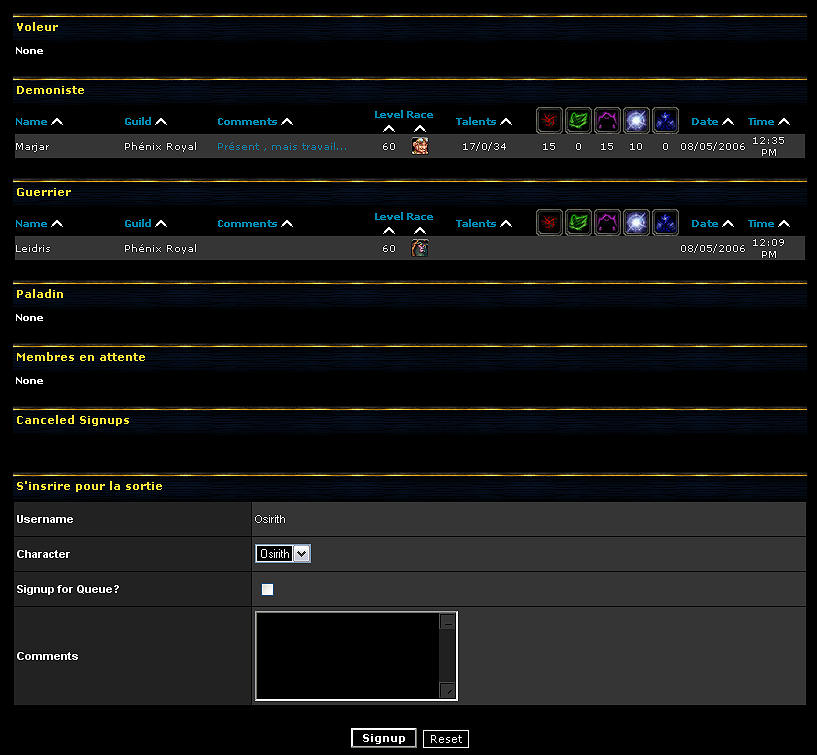Click red resistance icon in Demoniste table
Image resolution: width=817 pixels, height=755 pixels.
(549, 121)
